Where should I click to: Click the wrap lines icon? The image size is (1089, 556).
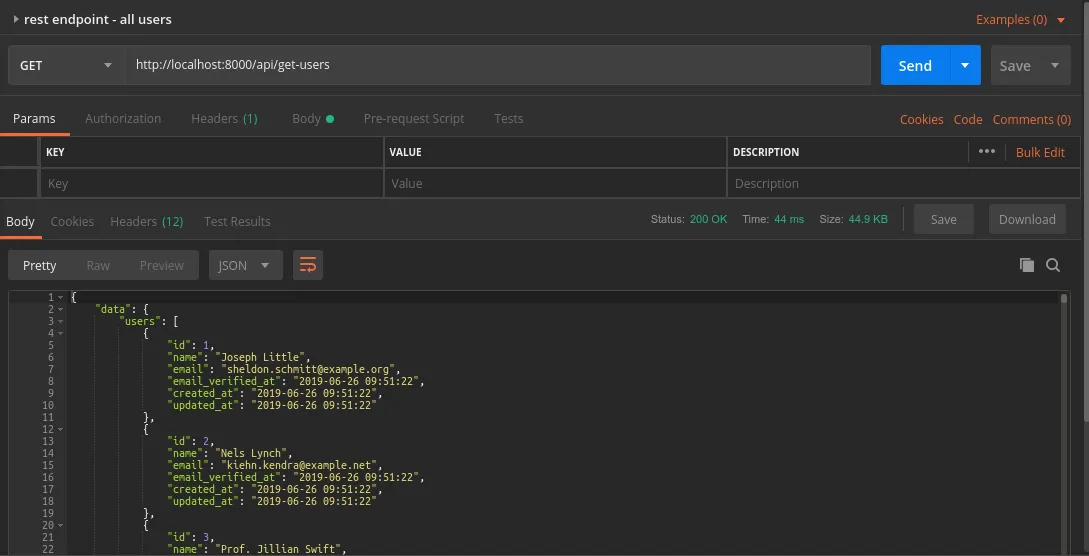click(x=308, y=265)
